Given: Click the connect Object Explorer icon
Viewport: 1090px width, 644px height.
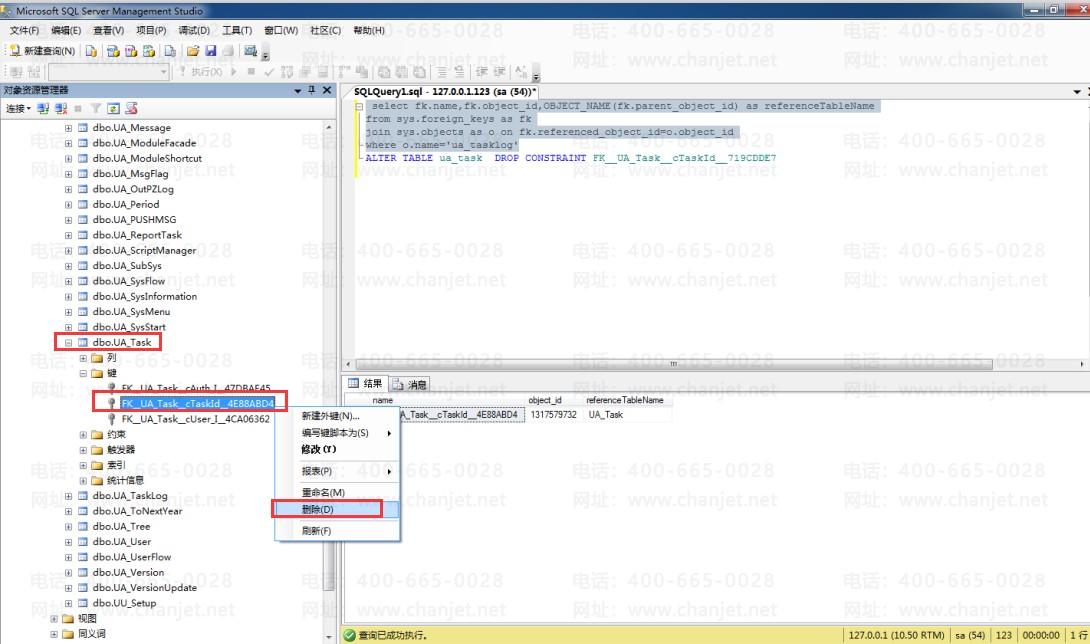Looking at the screenshot, I should tap(44, 108).
